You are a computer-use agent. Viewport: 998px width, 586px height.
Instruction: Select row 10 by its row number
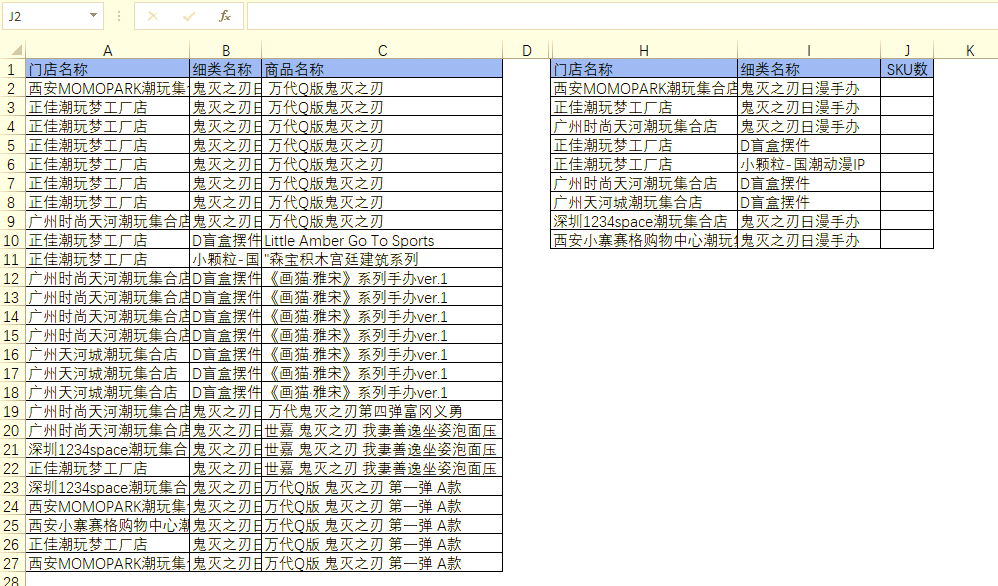coord(12,241)
